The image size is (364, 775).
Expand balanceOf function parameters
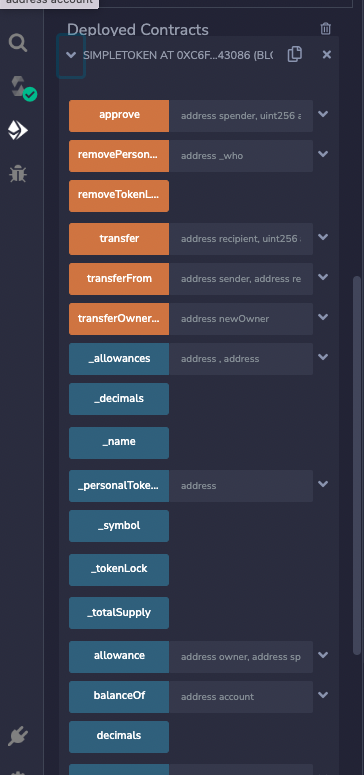point(323,696)
